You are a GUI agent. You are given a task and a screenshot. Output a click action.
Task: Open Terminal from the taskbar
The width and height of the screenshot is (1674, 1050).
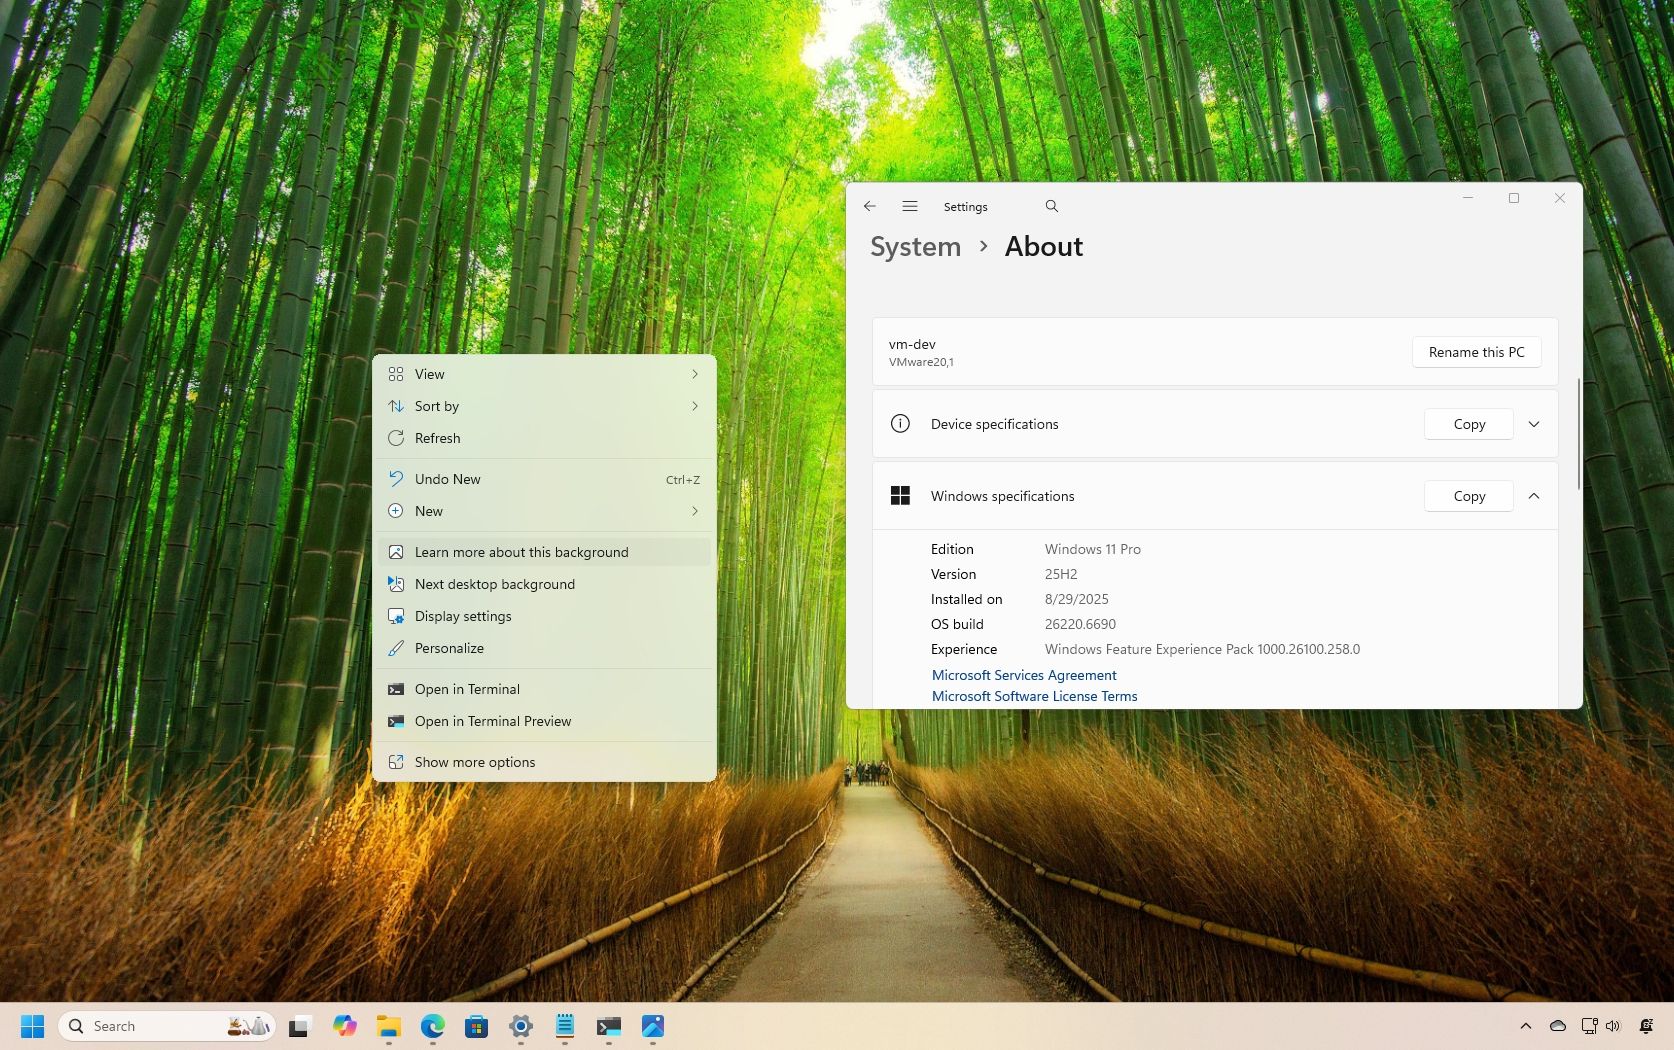click(608, 1026)
